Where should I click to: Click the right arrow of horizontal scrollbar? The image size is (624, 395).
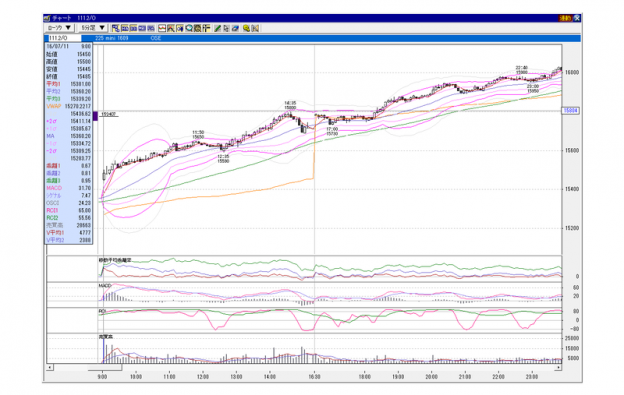[558, 367]
